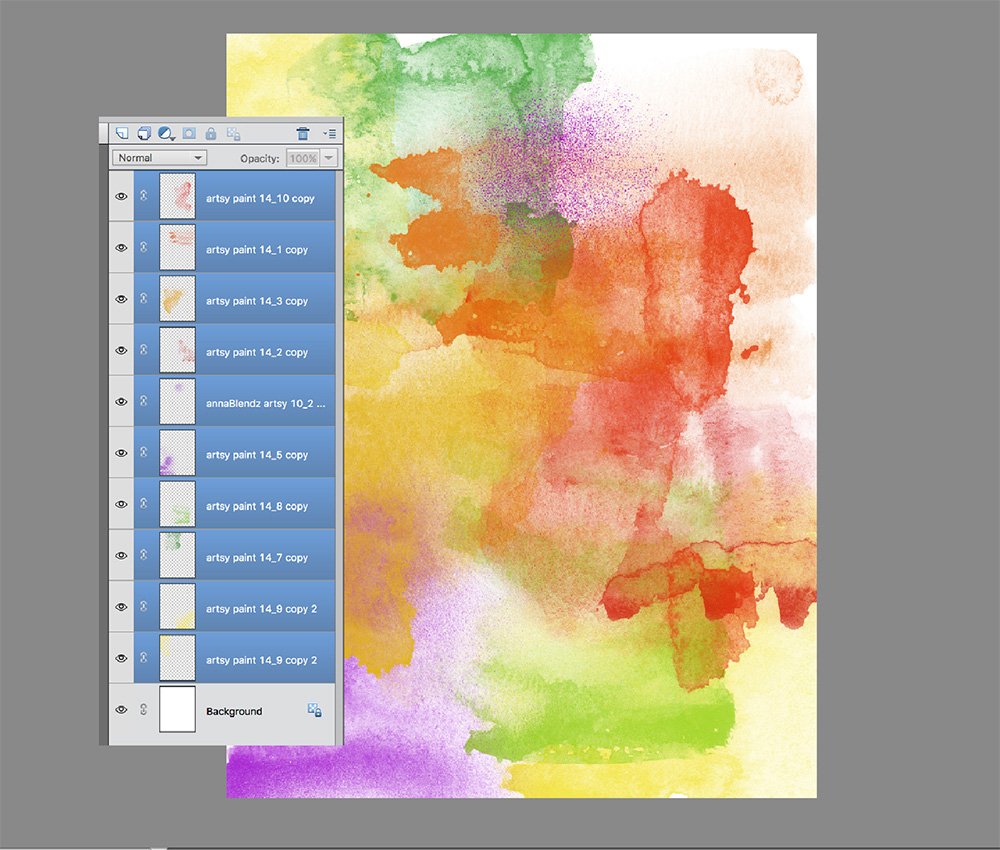Create a new layer group
Image resolution: width=1000 pixels, height=850 pixels.
click(x=143, y=133)
